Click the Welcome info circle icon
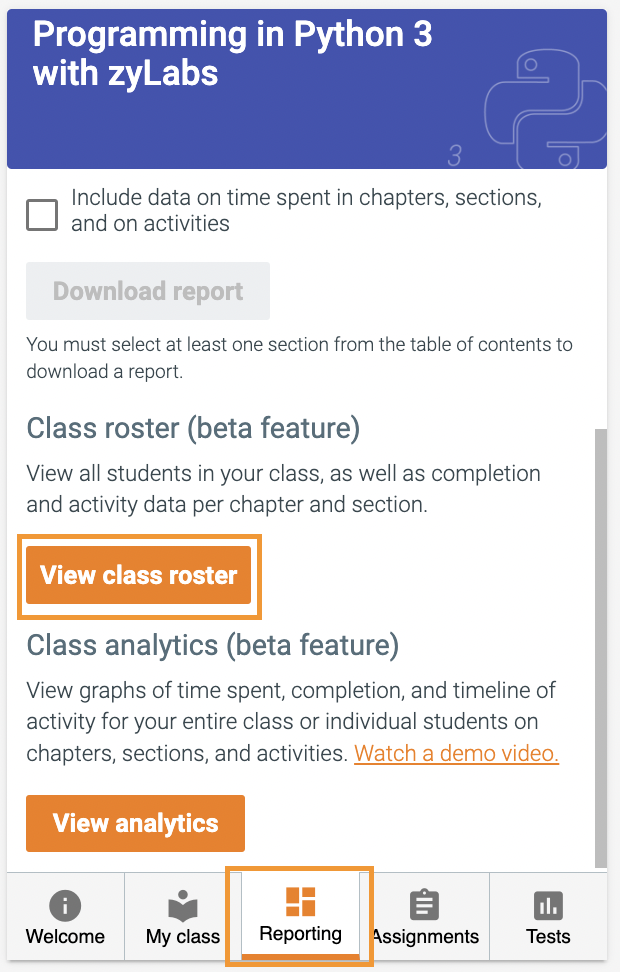 pyautogui.click(x=65, y=905)
